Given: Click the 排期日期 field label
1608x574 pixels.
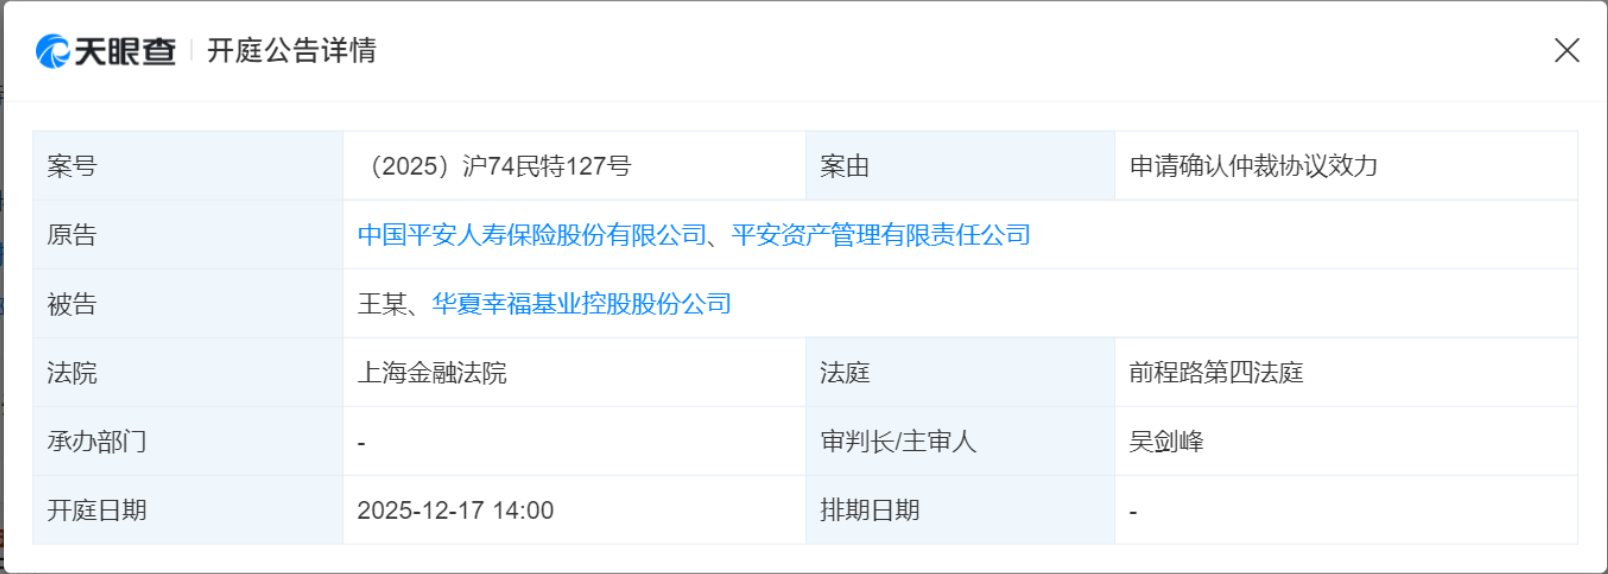Looking at the screenshot, I should pyautogui.click(x=869, y=511).
